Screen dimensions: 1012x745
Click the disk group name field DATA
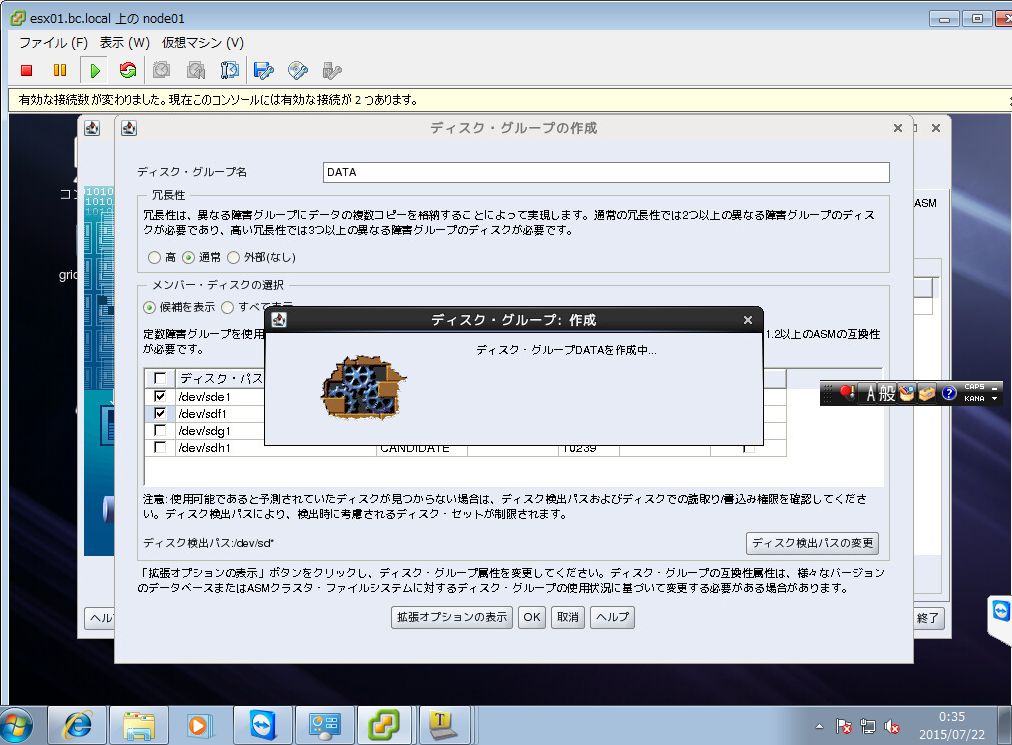click(x=606, y=172)
